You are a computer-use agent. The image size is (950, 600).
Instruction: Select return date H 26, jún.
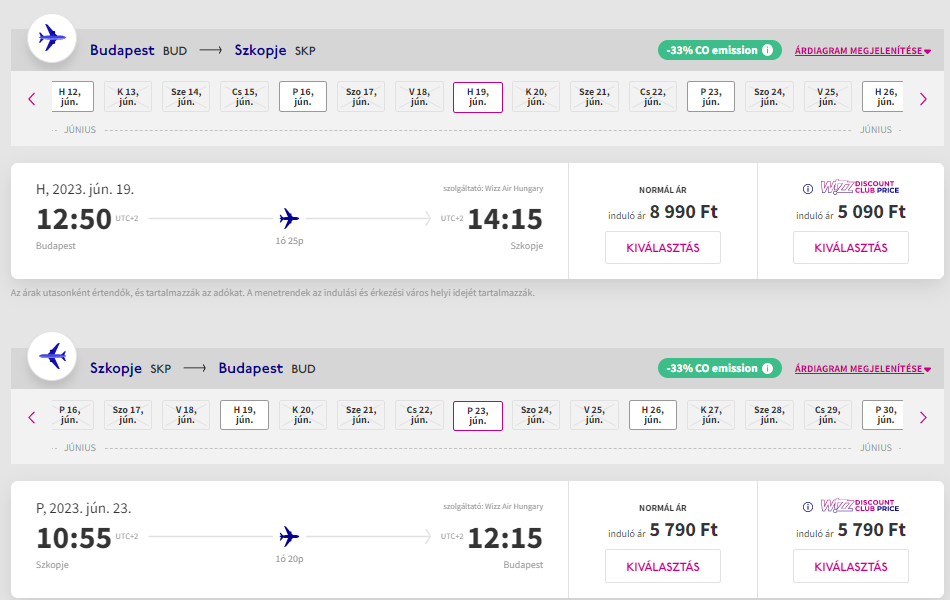click(x=652, y=414)
